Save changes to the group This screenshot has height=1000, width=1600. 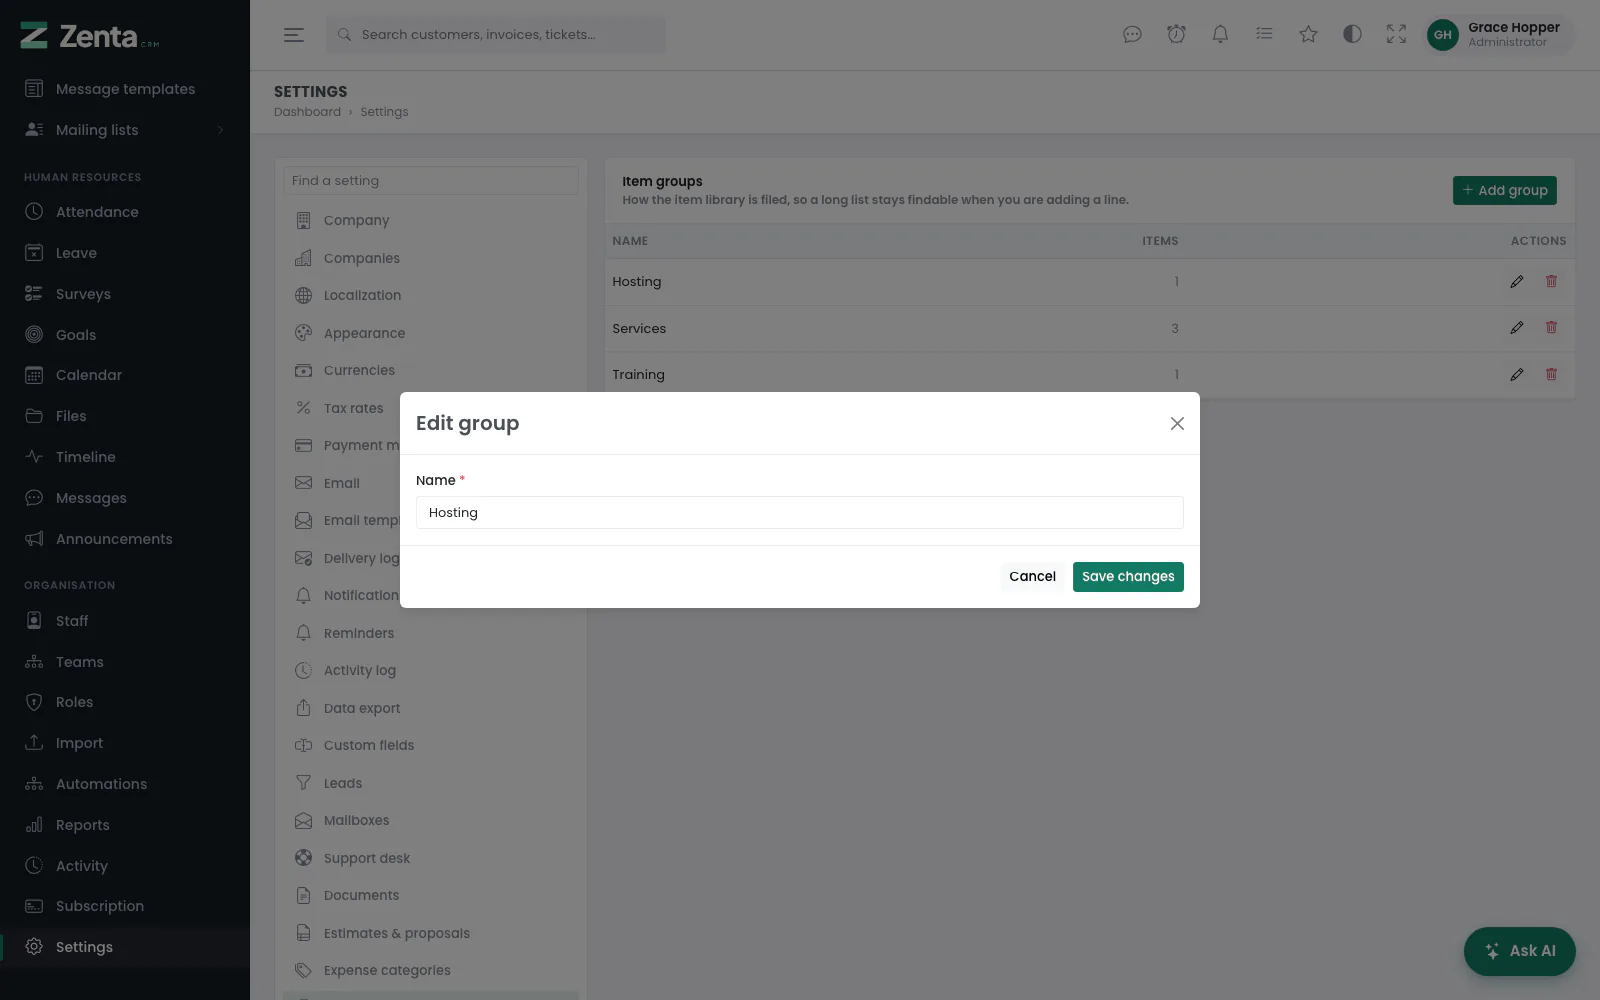(x=1128, y=577)
